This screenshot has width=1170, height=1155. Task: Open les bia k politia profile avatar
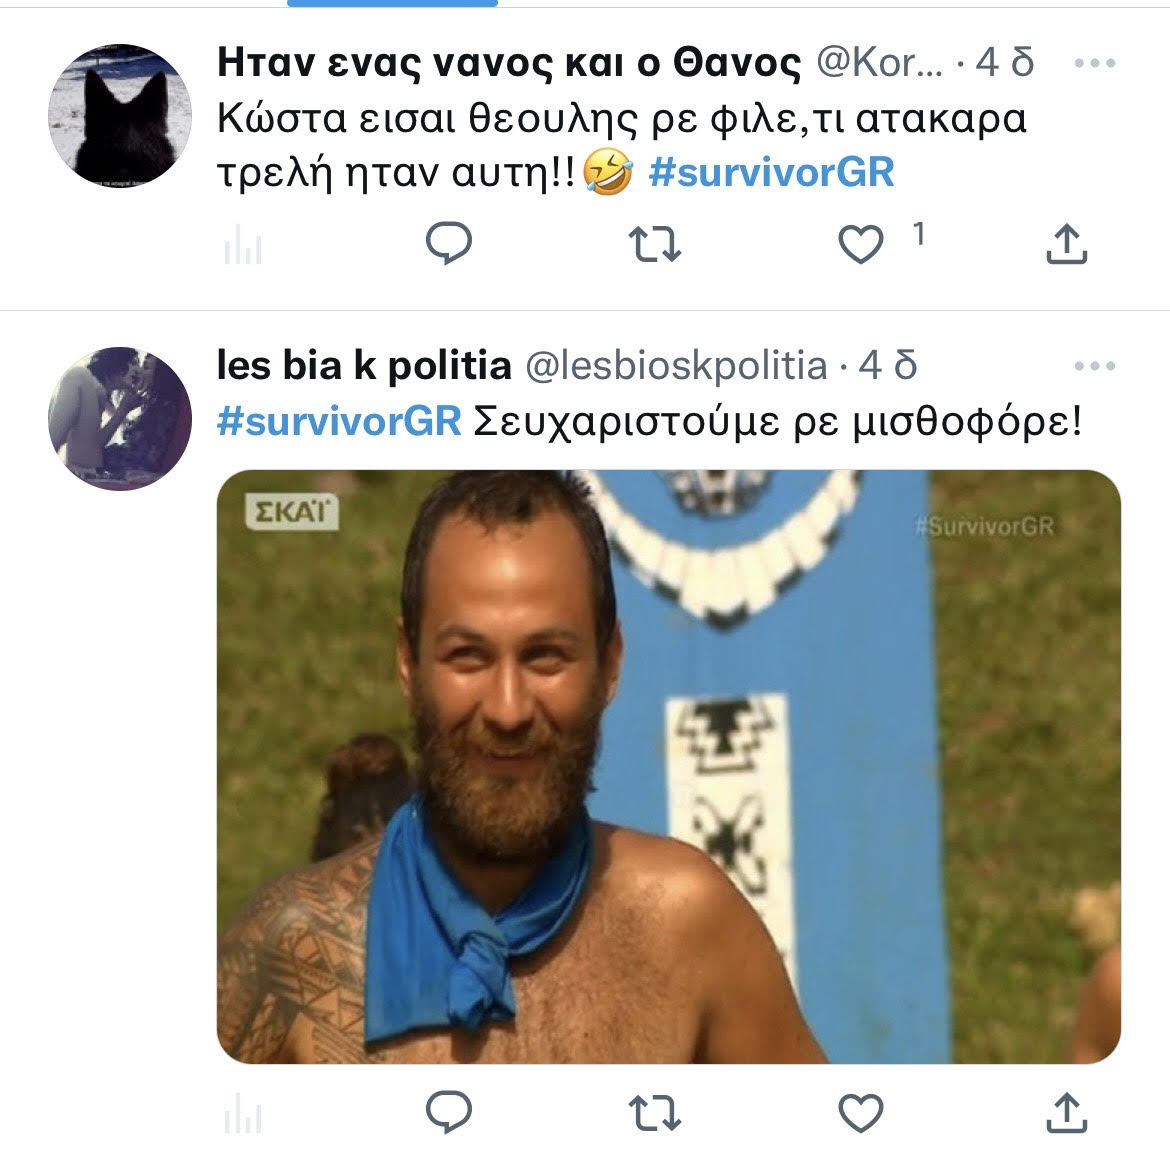click(x=120, y=419)
